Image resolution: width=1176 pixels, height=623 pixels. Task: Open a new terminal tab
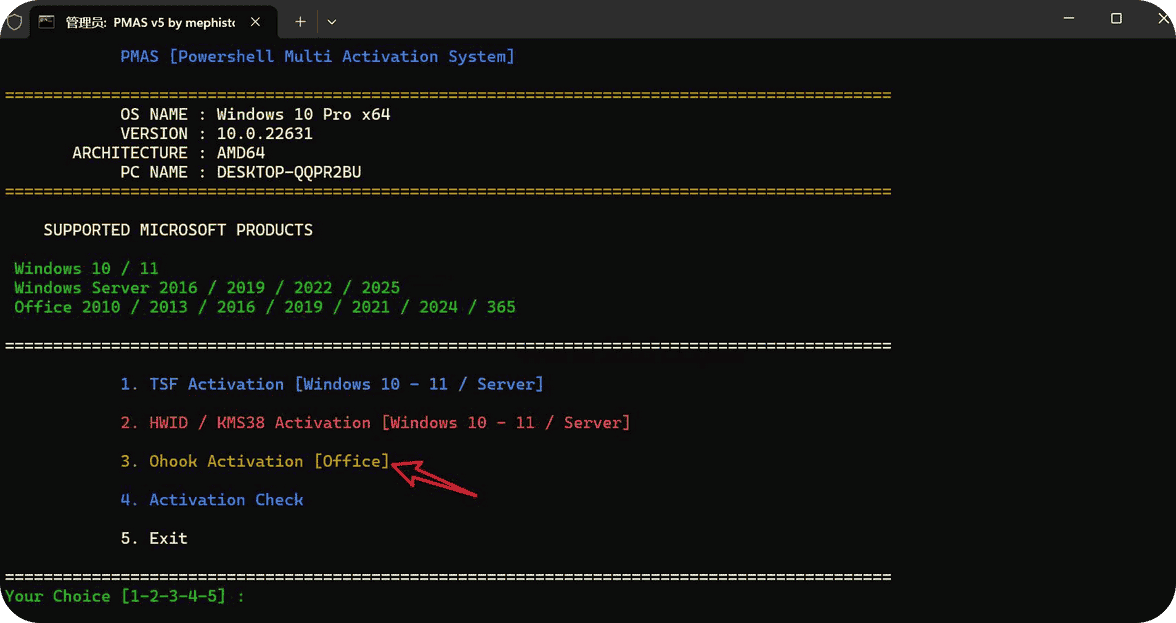click(x=300, y=21)
